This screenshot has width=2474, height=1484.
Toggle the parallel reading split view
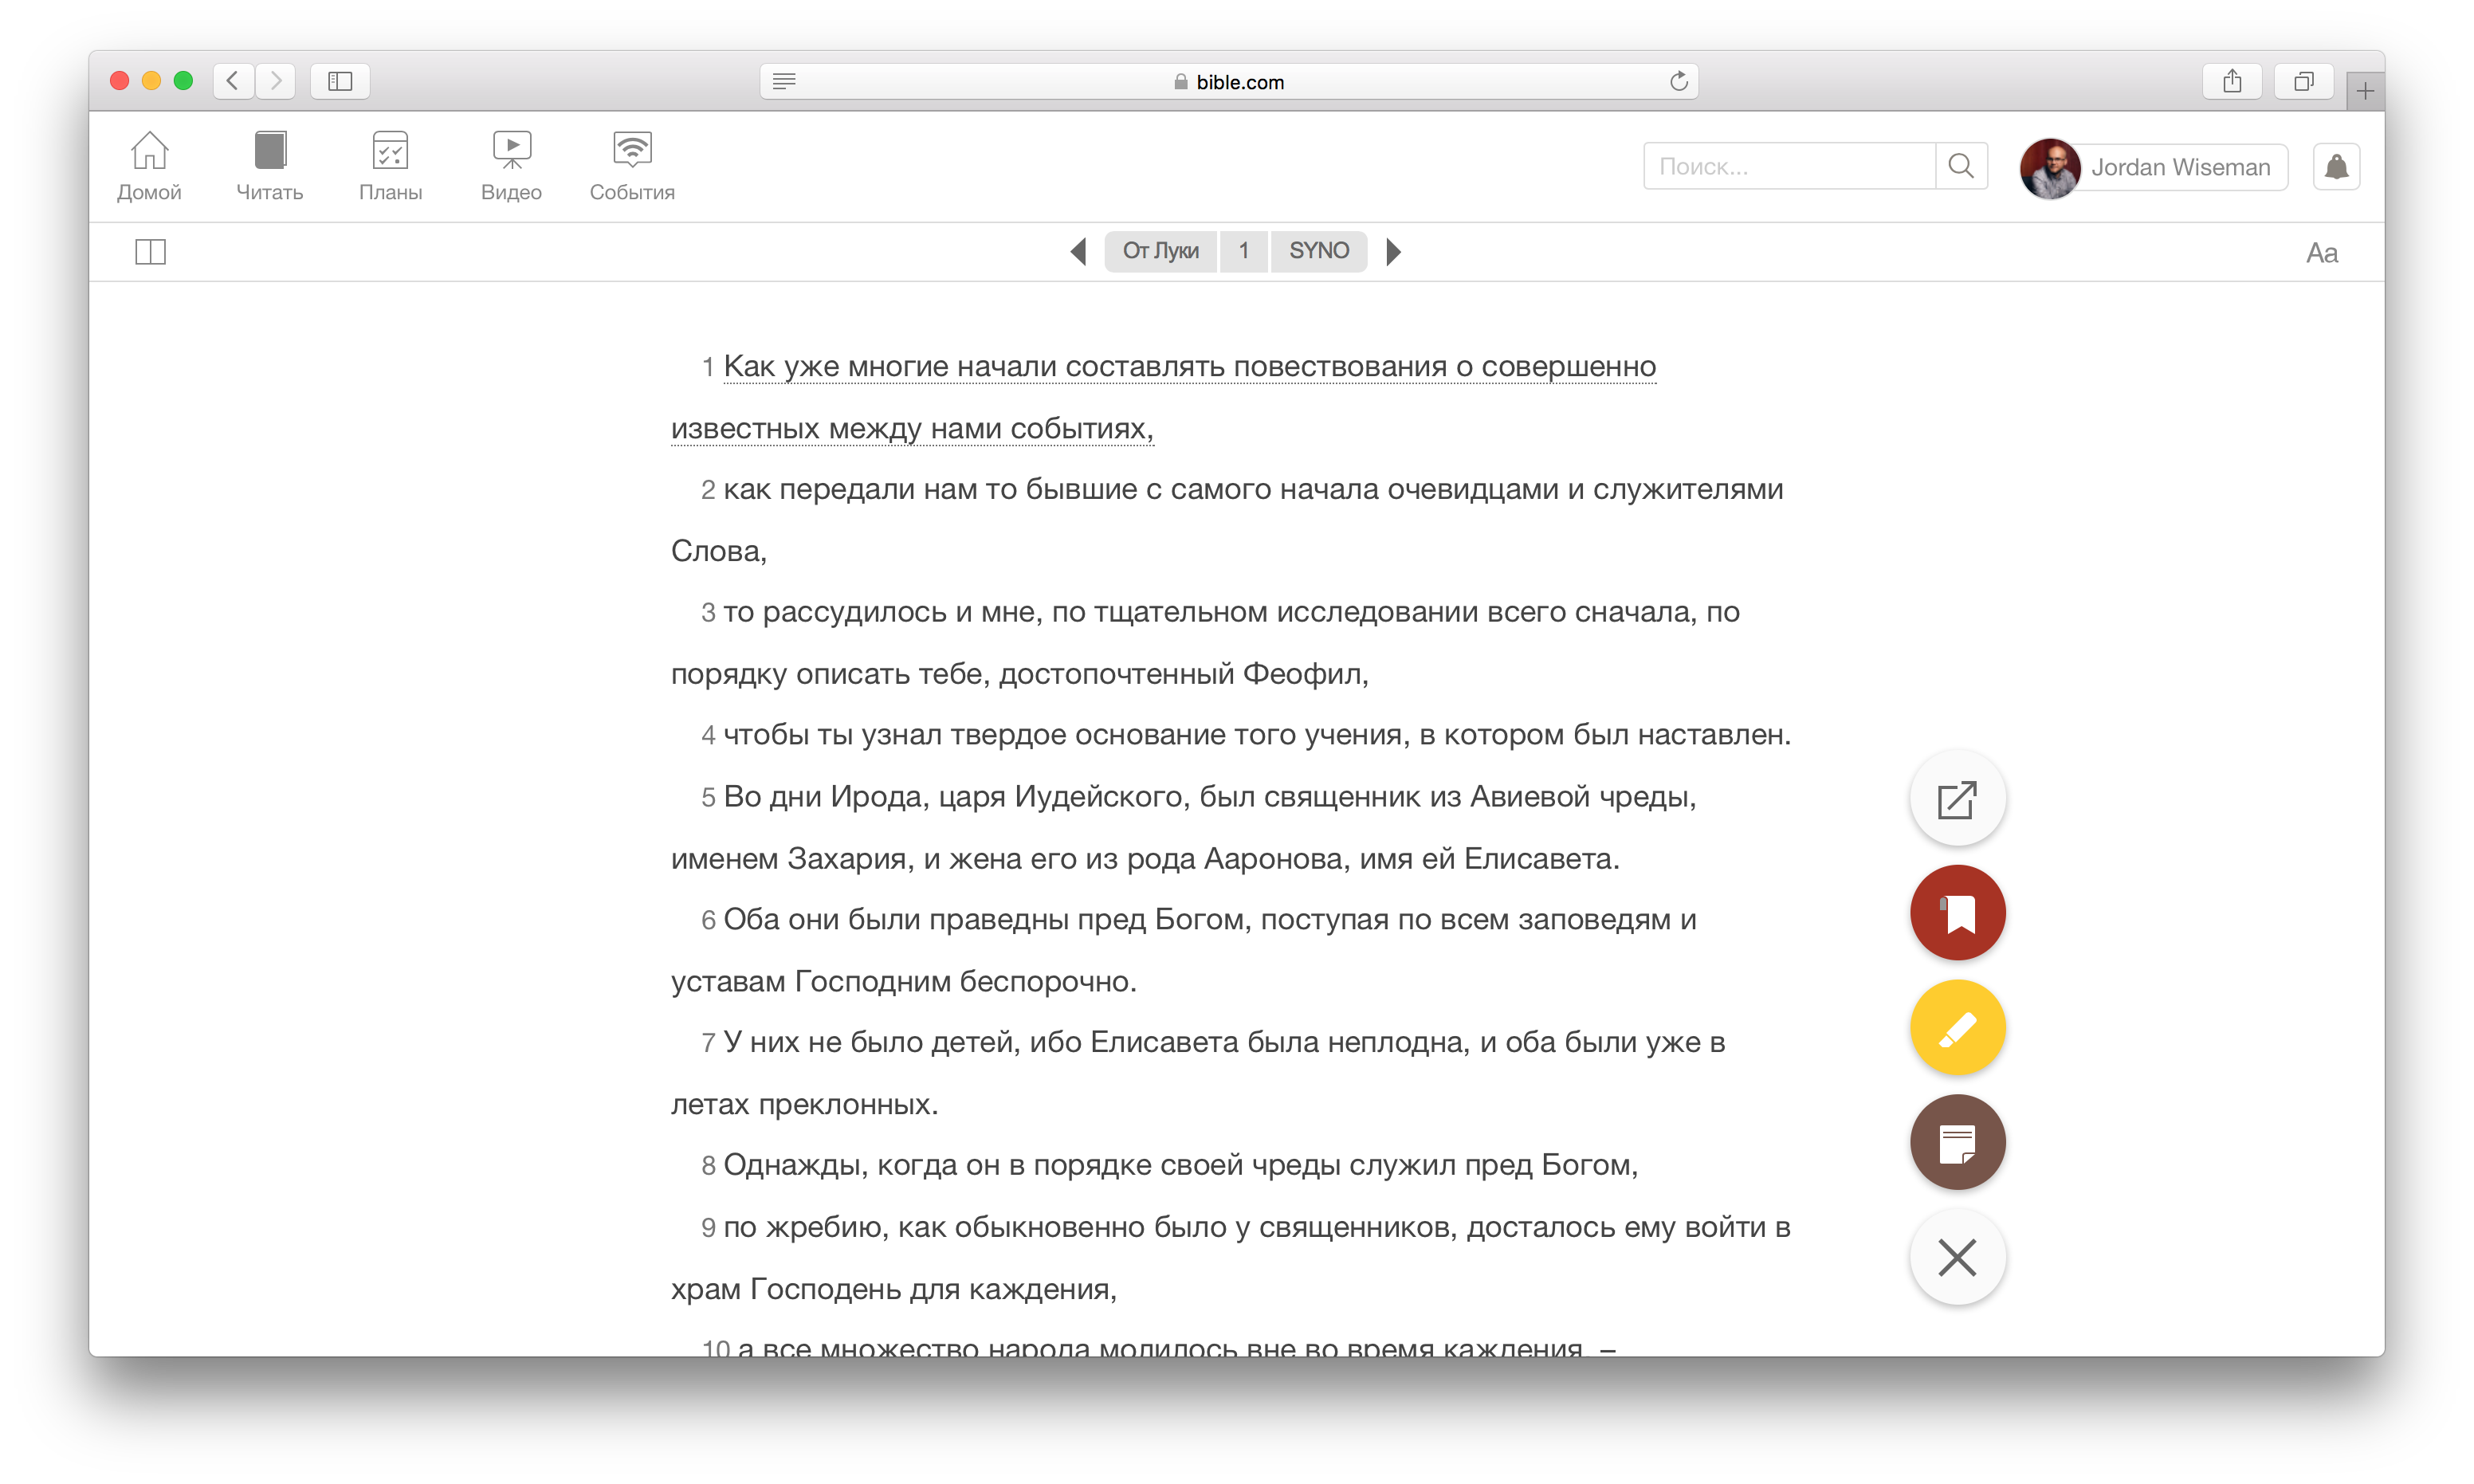[149, 252]
